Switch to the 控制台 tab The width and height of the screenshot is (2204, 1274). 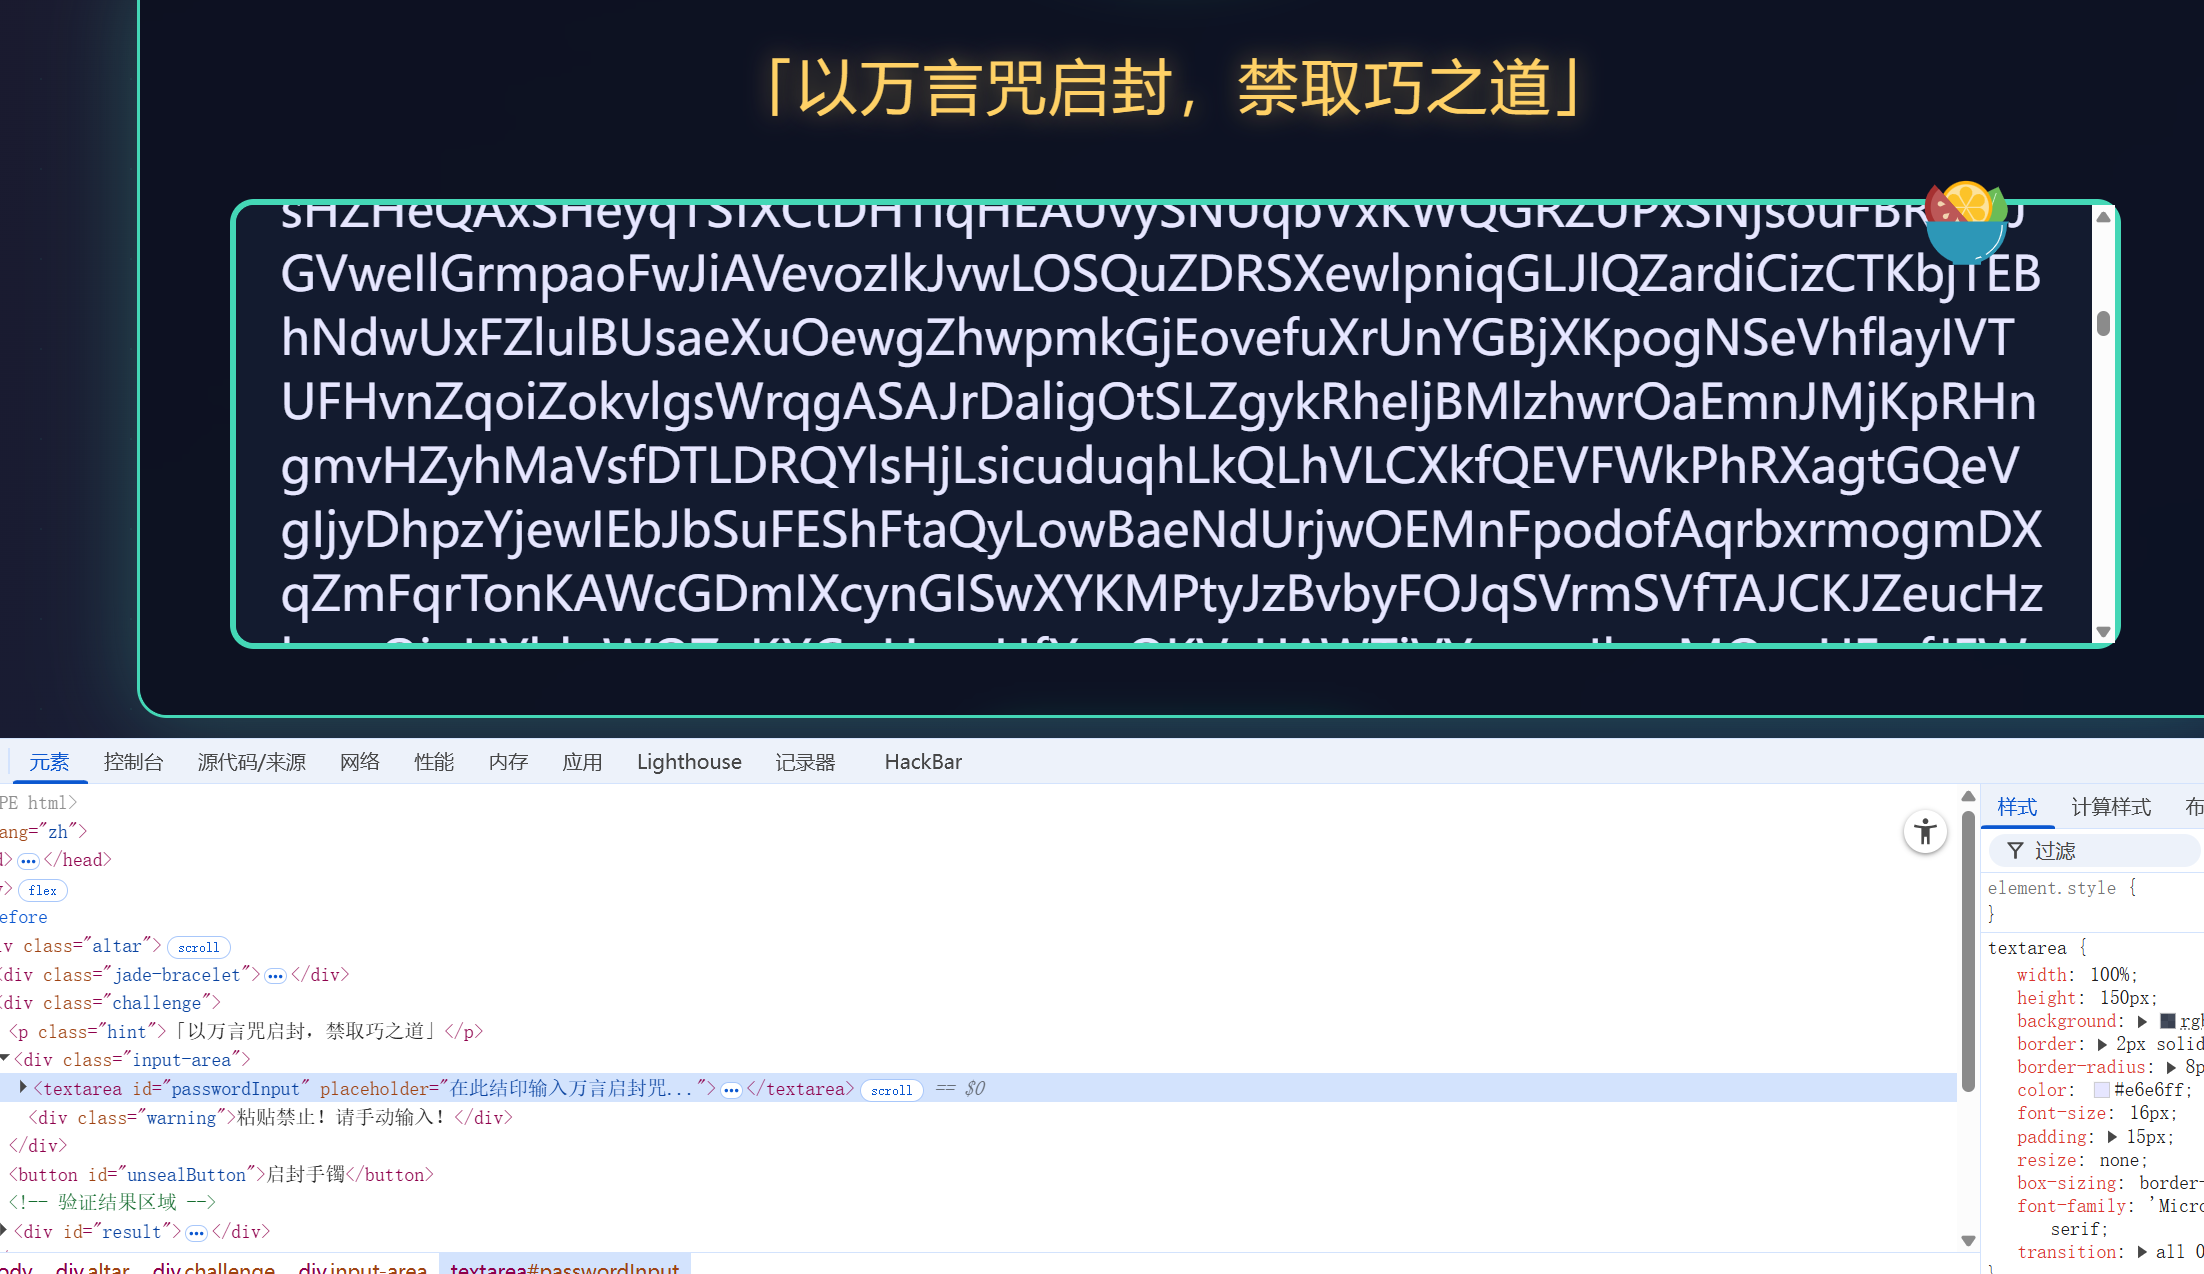point(133,762)
